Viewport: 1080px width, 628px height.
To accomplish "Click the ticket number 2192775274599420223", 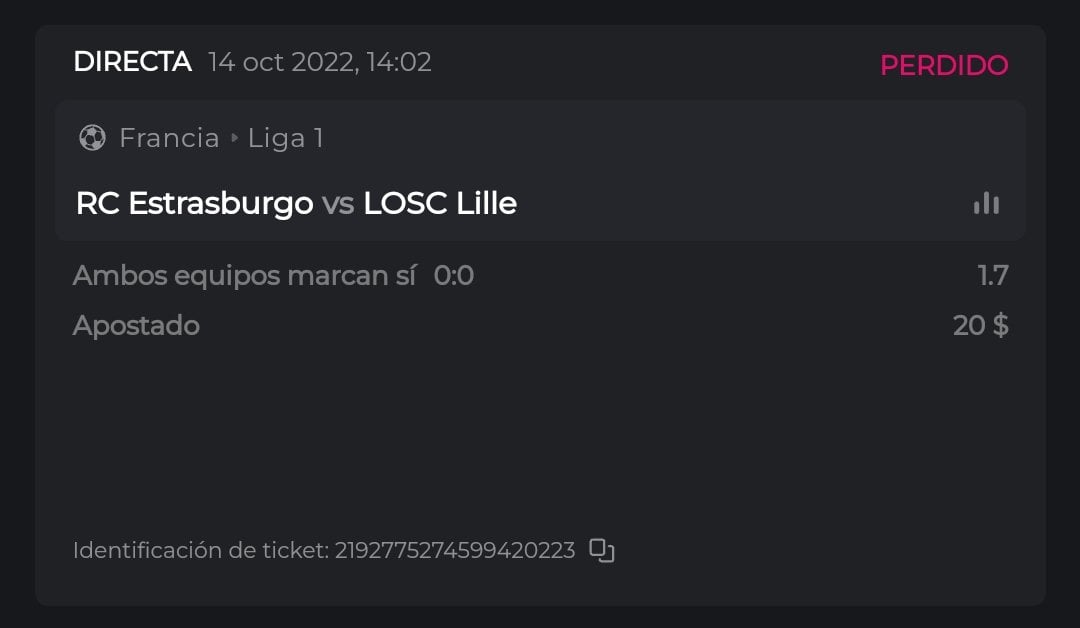I will coord(455,550).
